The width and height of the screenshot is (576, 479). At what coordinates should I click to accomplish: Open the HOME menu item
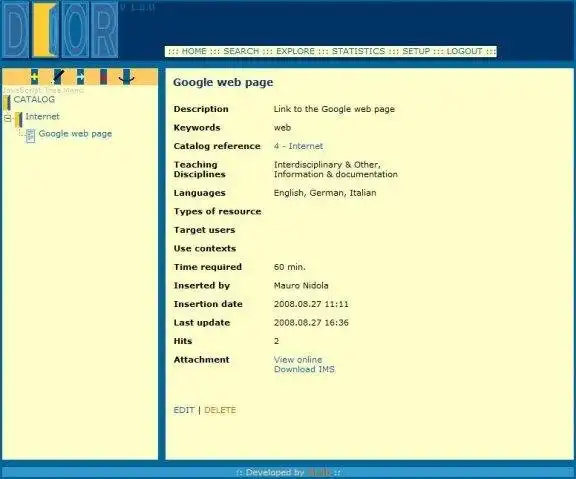tap(194, 51)
